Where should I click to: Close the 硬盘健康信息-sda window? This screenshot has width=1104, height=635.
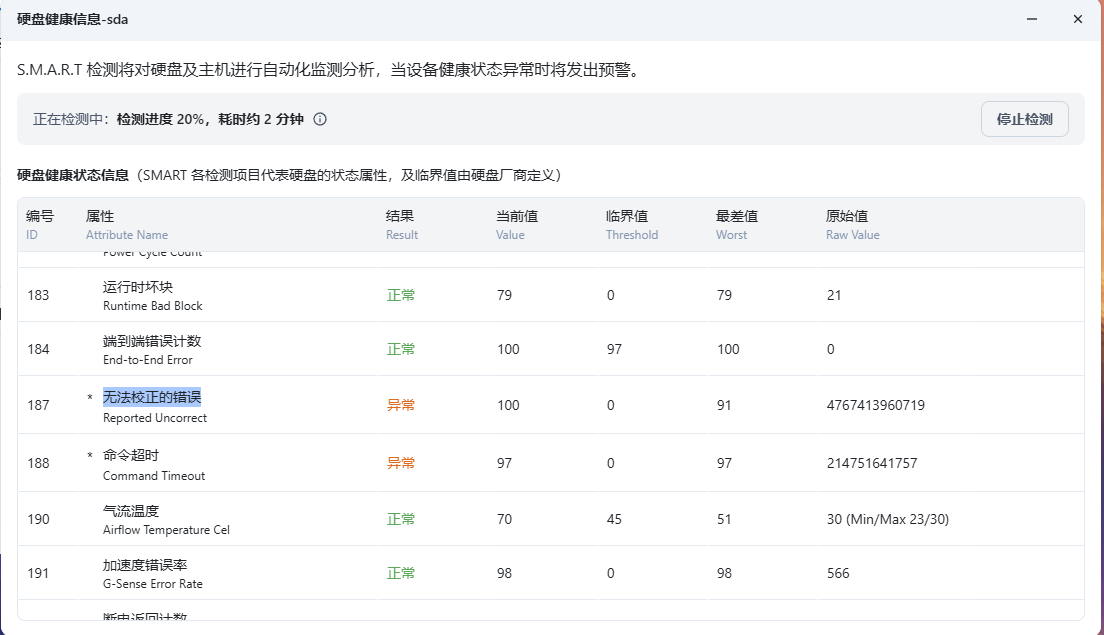coord(1077,19)
